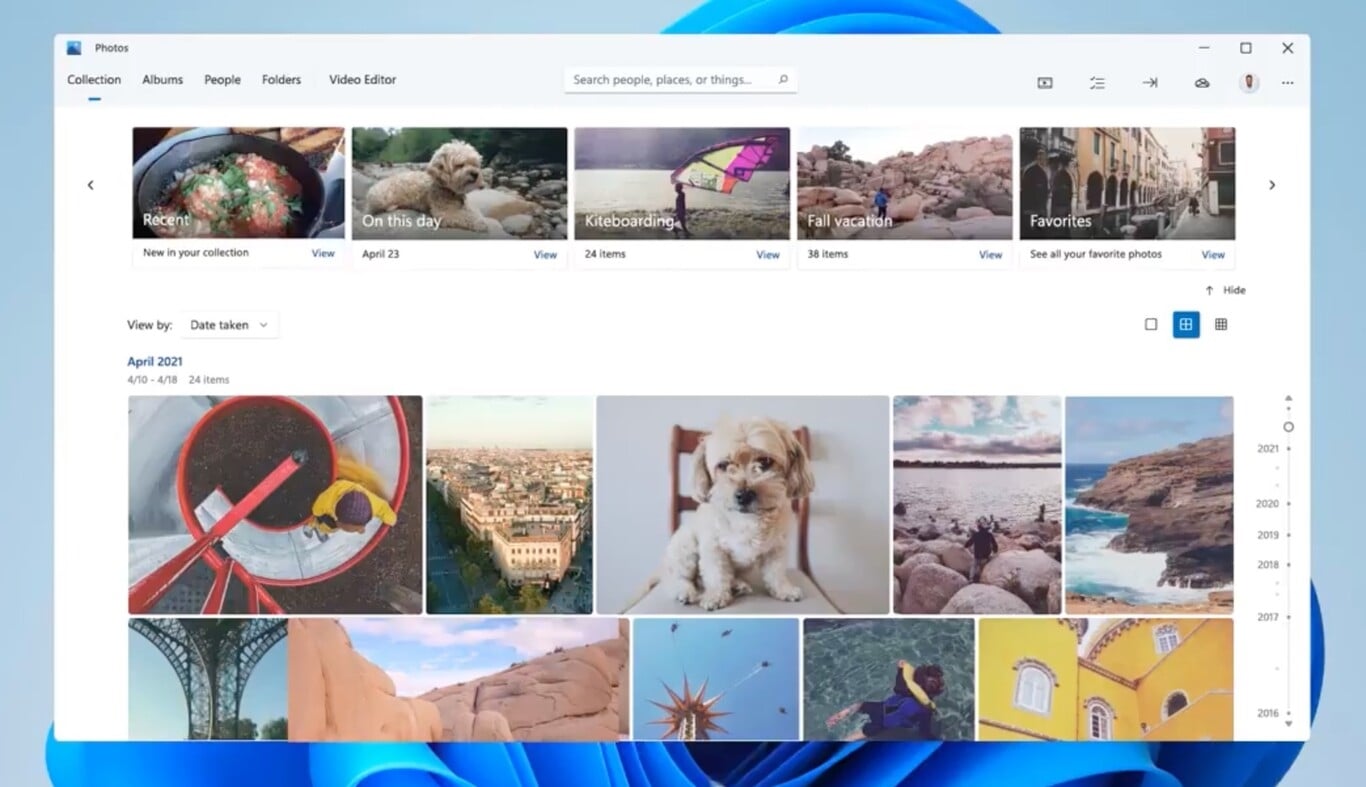This screenshot has width=1366, height=787.
Task: Click the timeline scroll position circle handle
Action: pos(1288,427)
